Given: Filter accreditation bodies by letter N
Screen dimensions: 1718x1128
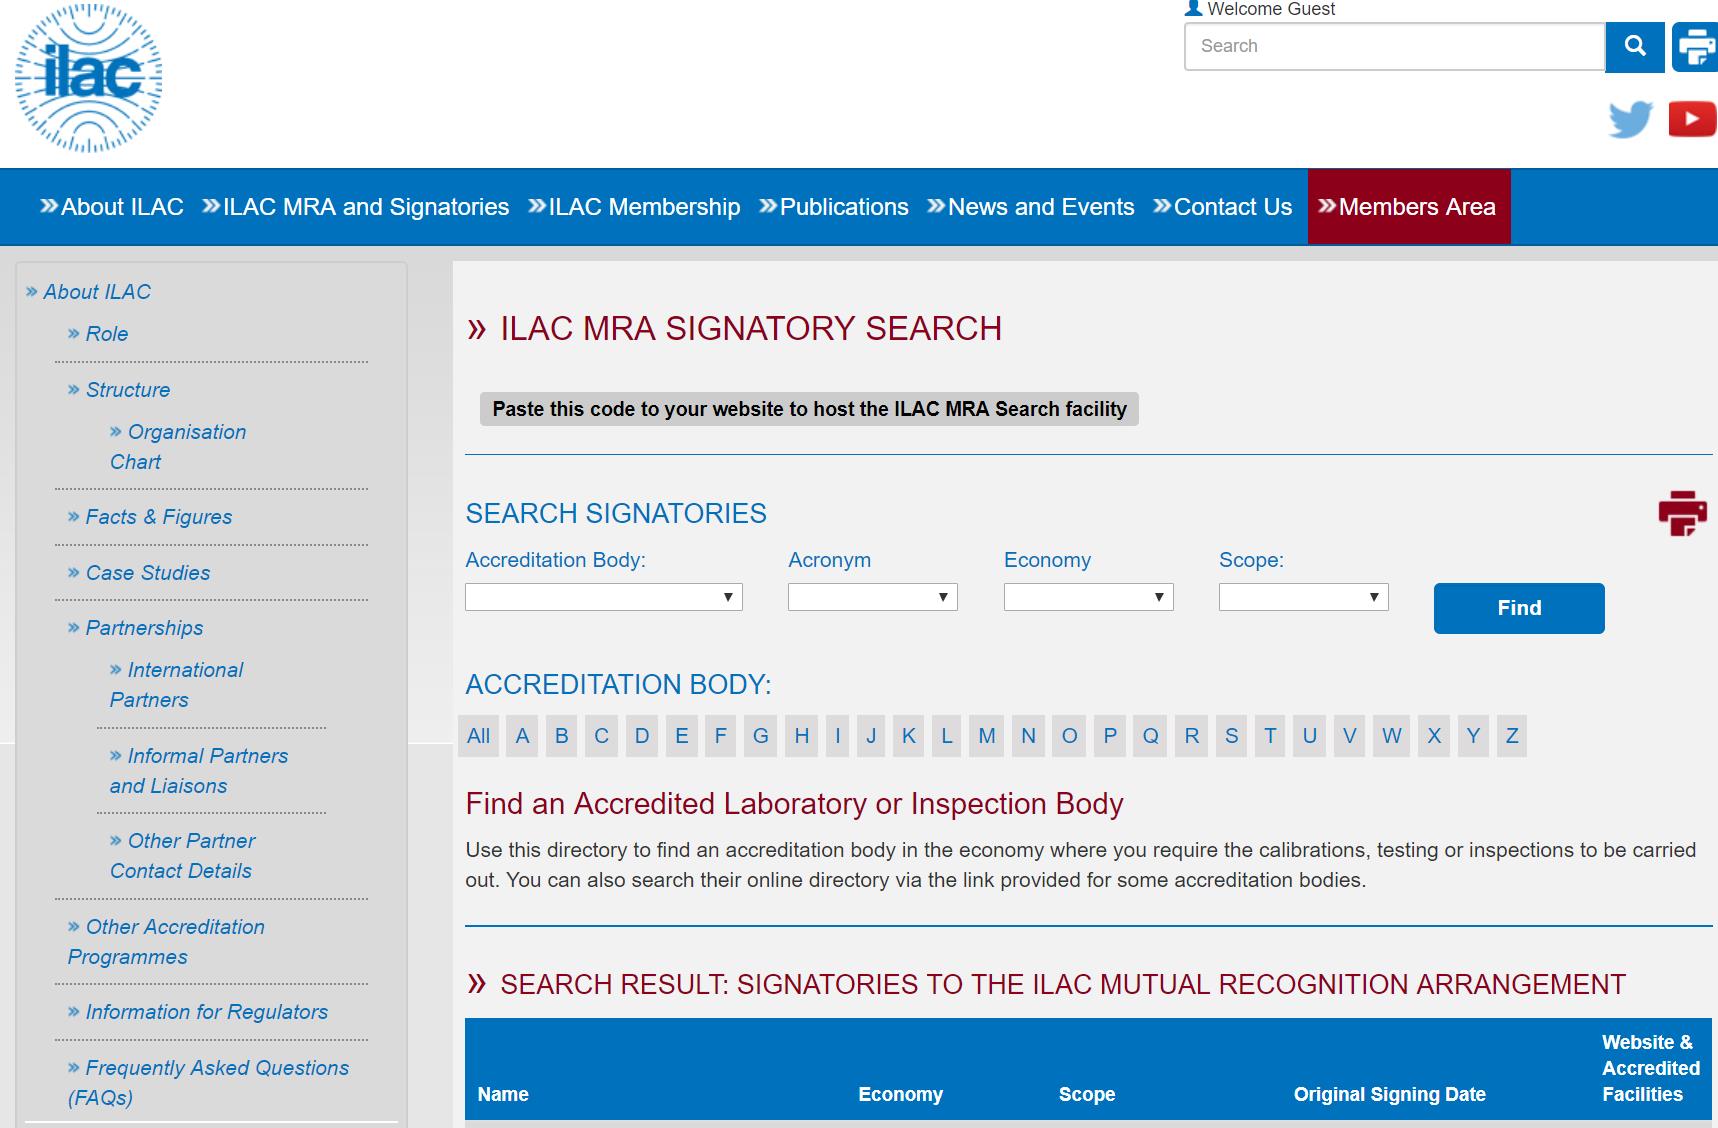Looking at the screenshot, I should (1029, 736).
